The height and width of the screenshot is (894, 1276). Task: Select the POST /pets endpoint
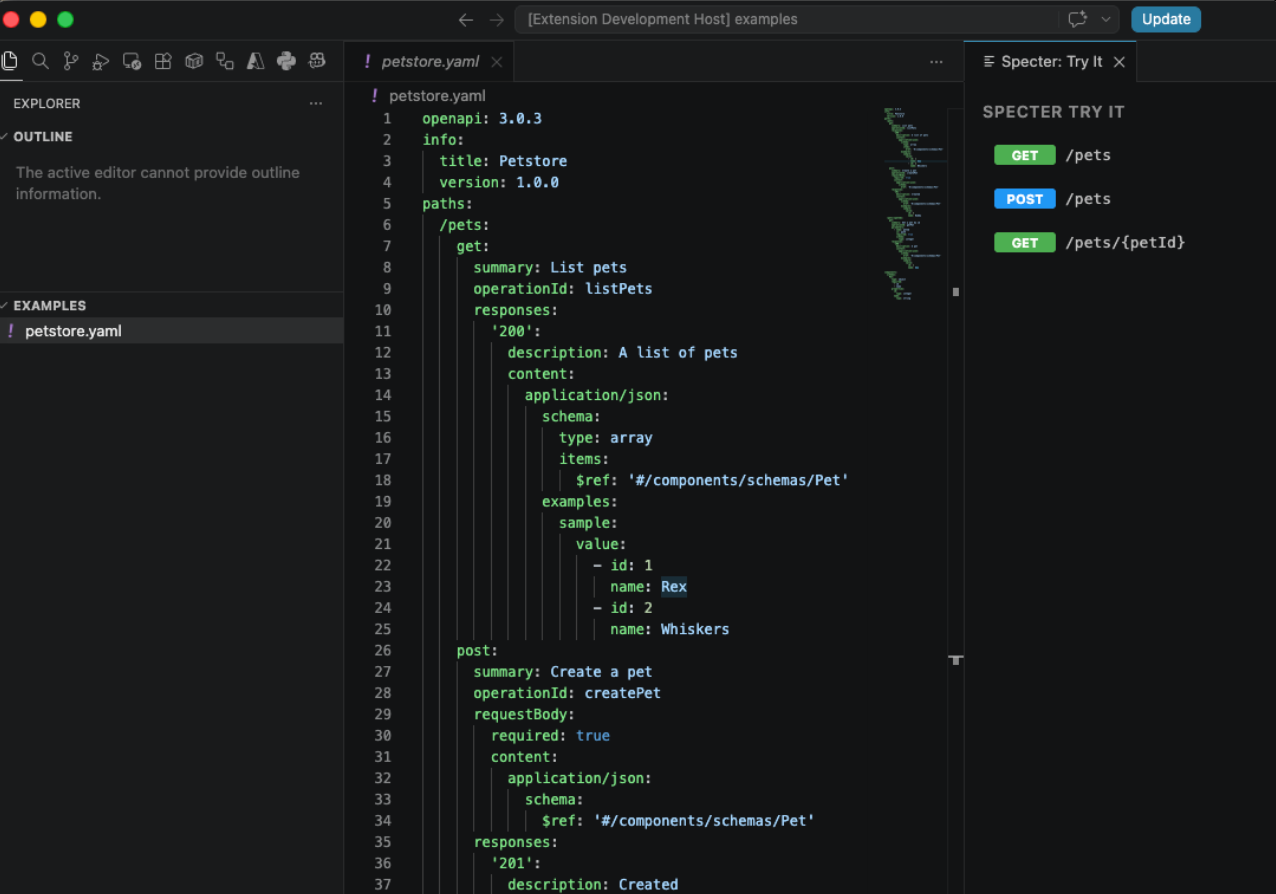[x=1052, y=199]
